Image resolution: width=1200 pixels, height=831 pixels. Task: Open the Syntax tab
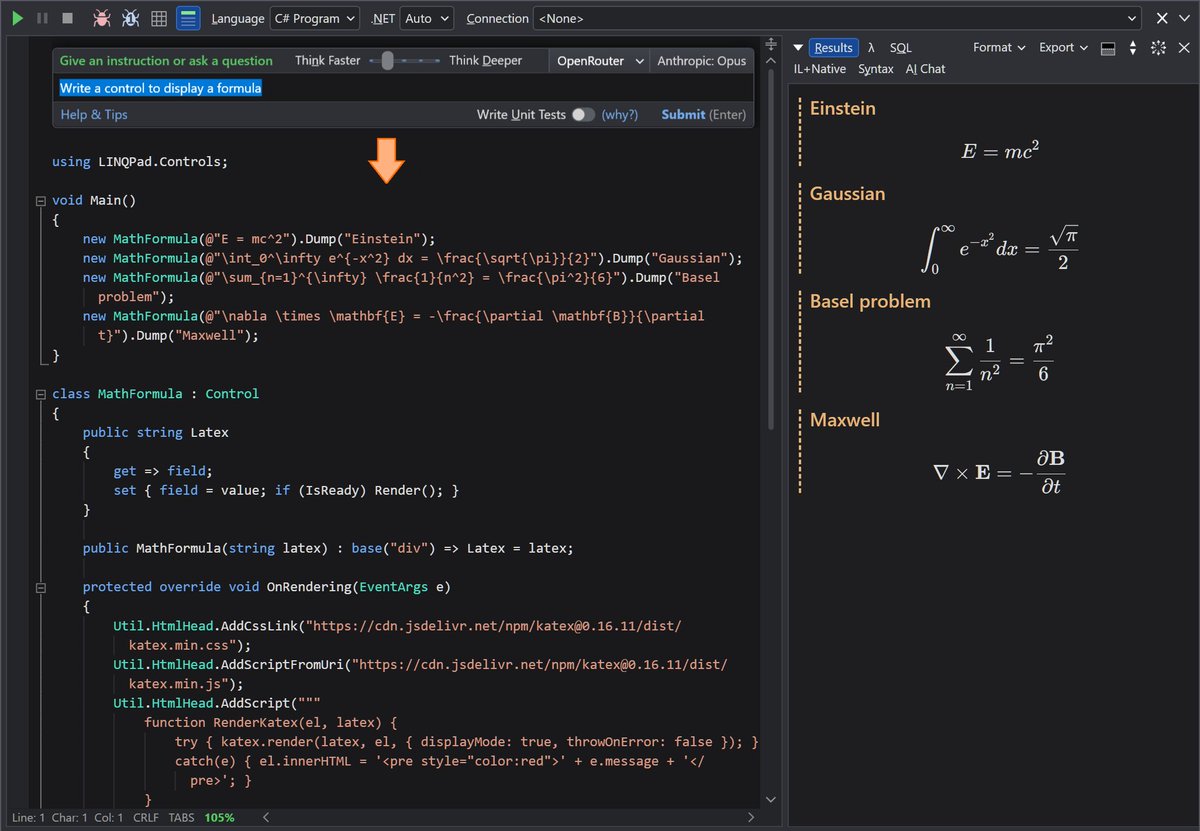click(x=876, y=70)
